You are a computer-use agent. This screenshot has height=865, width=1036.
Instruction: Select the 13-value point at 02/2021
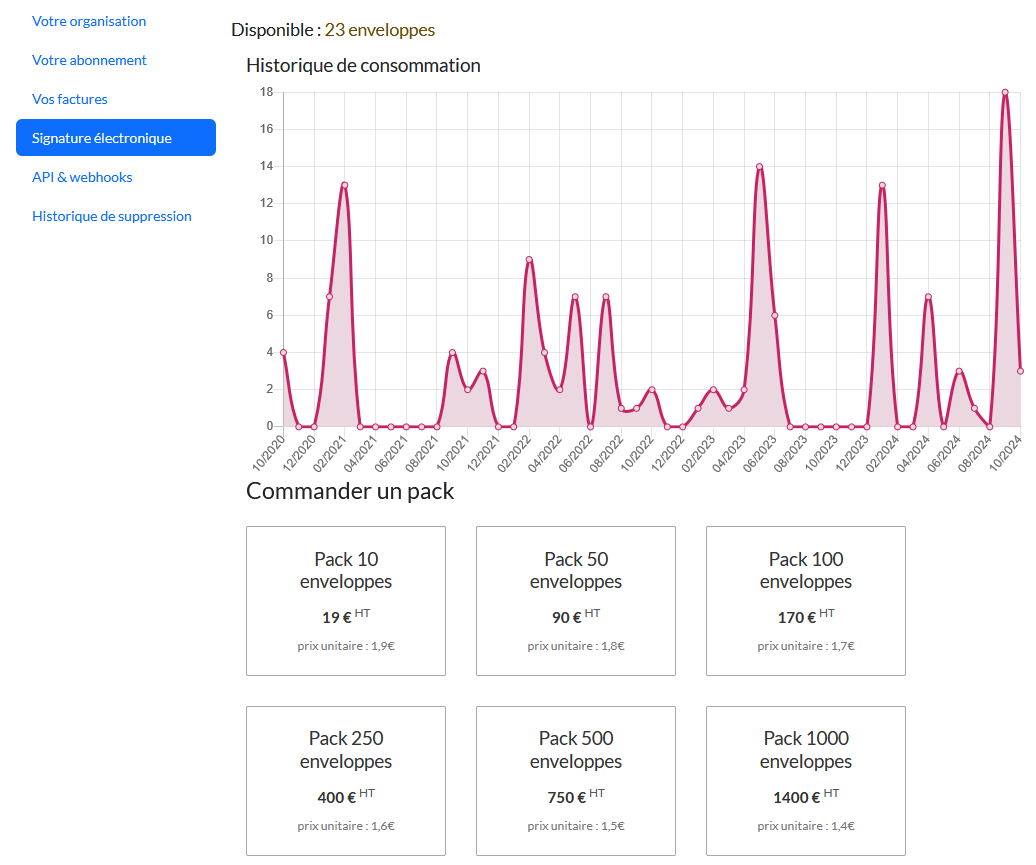click(x=344, y=185)
